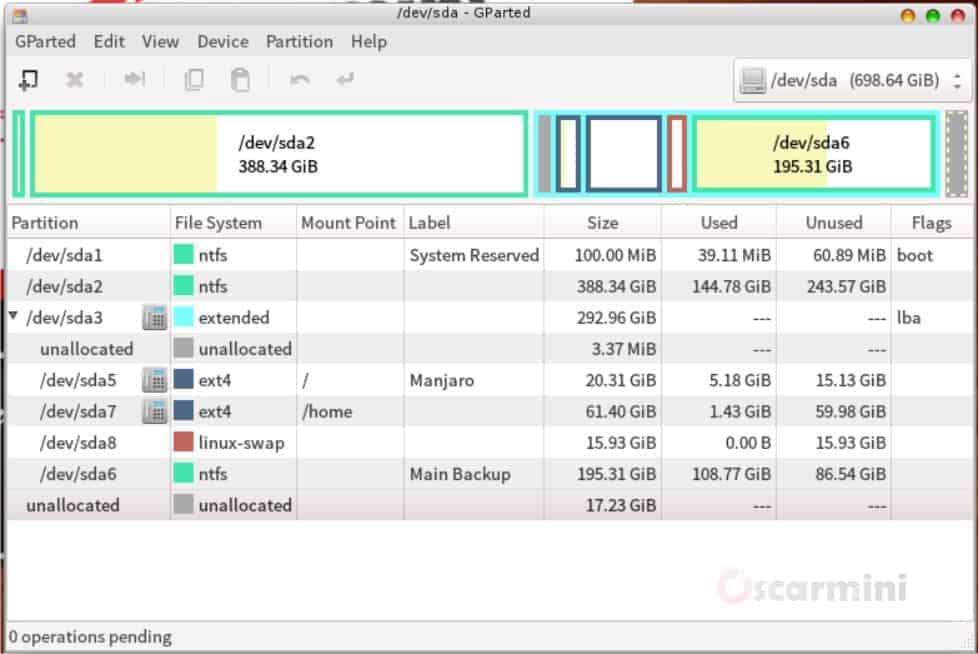Click the Paste partition toolbar icon
This screenshot has height=654, width=978.
[240, 79]
